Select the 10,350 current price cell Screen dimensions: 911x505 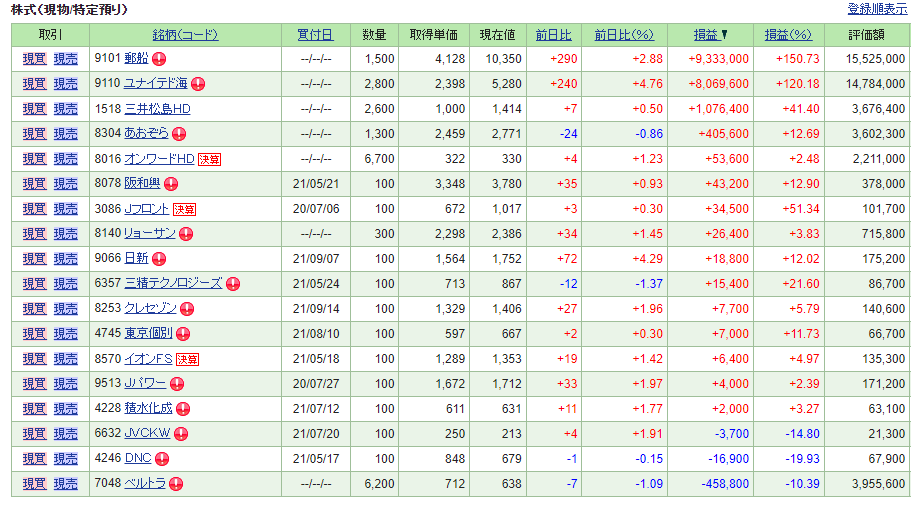click(498, 59)
